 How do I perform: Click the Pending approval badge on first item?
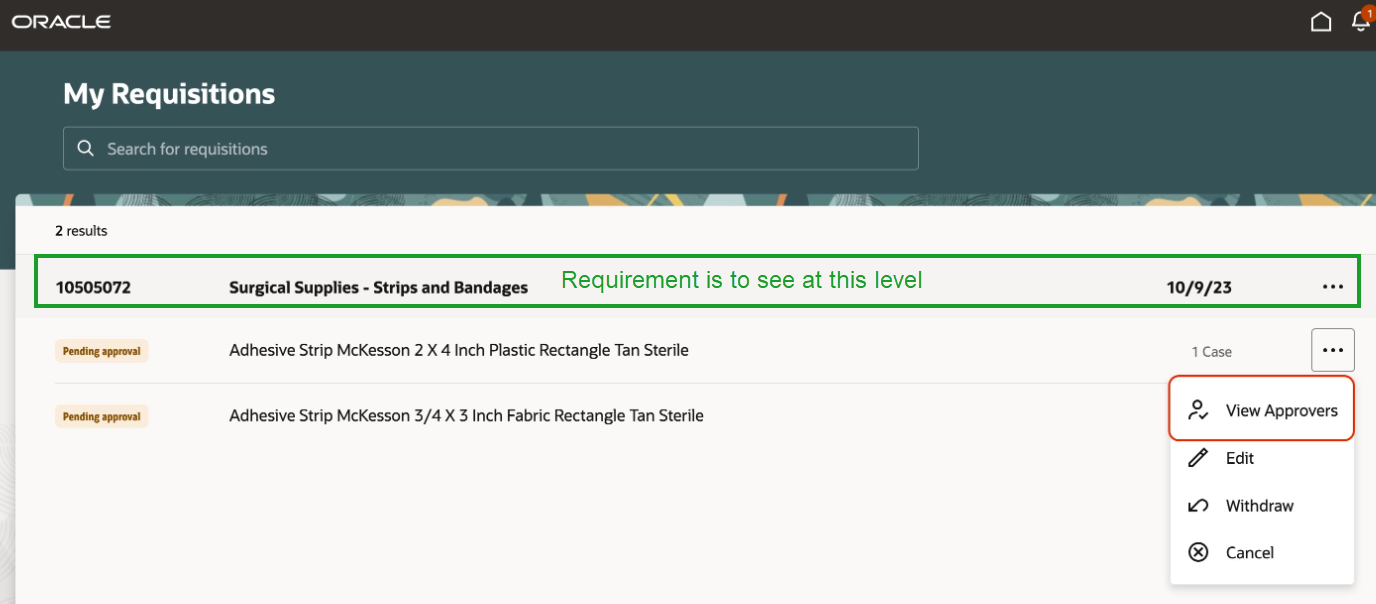101,350
